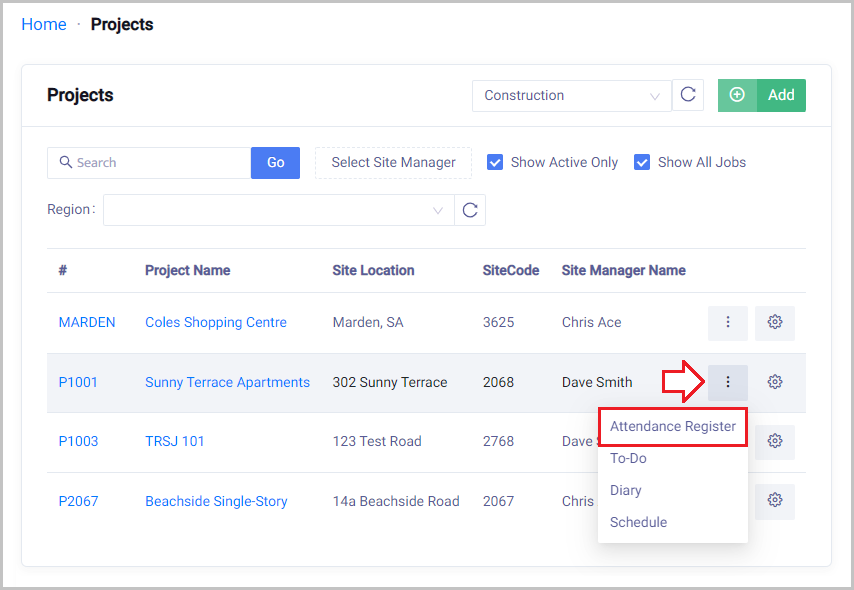This screenshot has width=854, height=590.
Task: Open settings gear for Beachside Single-Story
Action: (774, 501)
